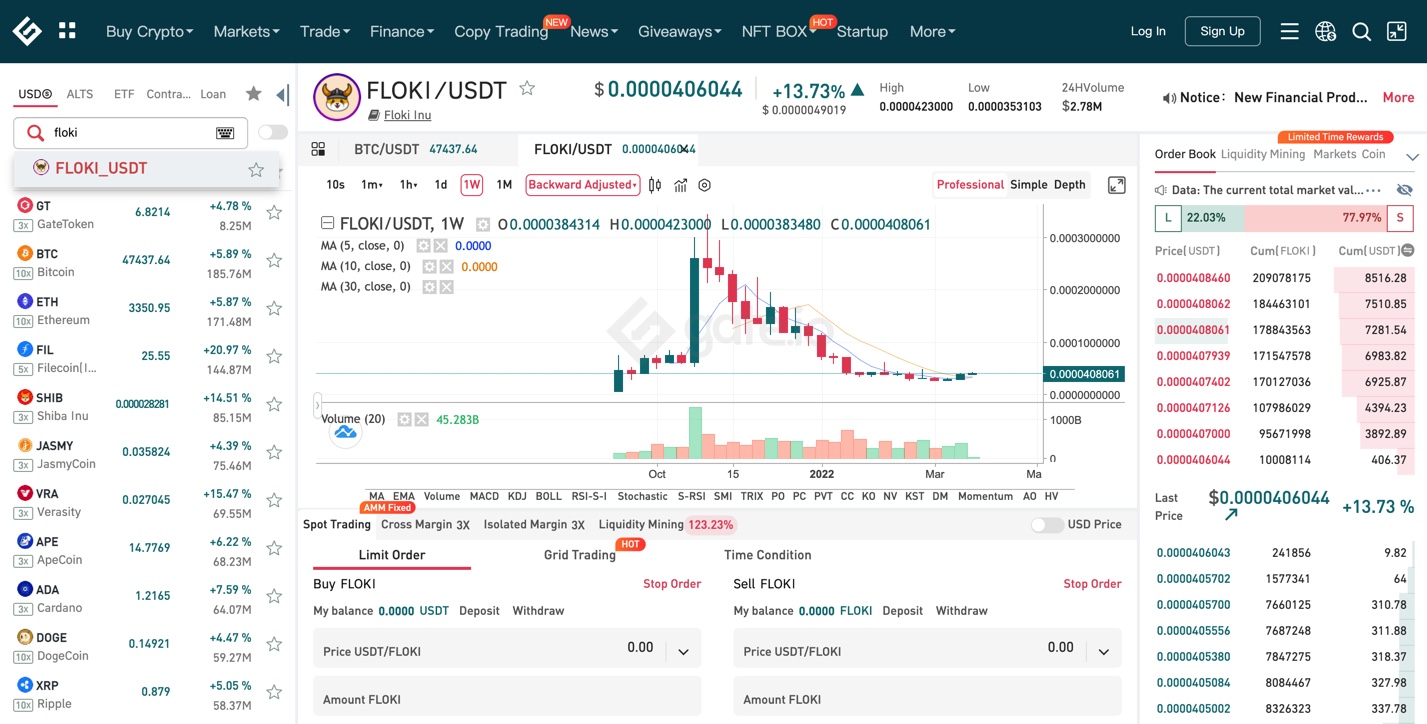1427x724 pixels.
Task: Favorite FLOKI_USDT in search results
Action: (256, 169)
